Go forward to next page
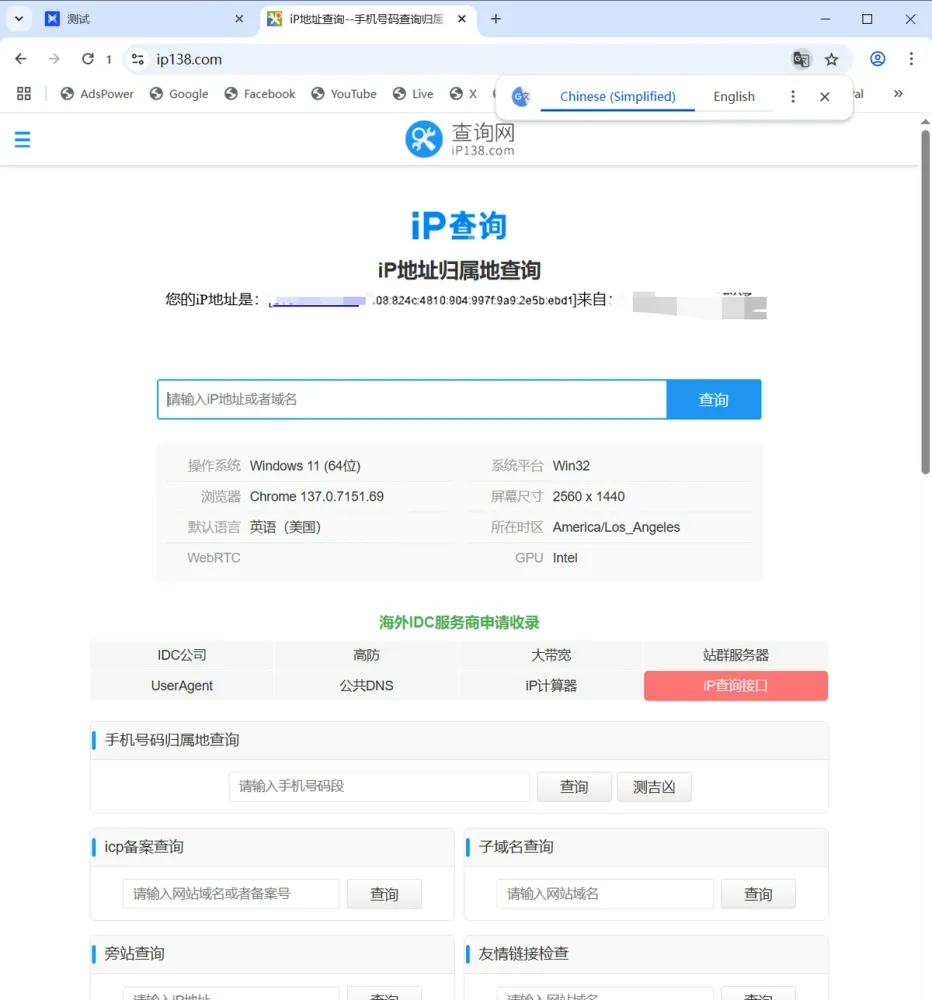The height and width of the screenshot is (1000, 932). coord(54,59)
